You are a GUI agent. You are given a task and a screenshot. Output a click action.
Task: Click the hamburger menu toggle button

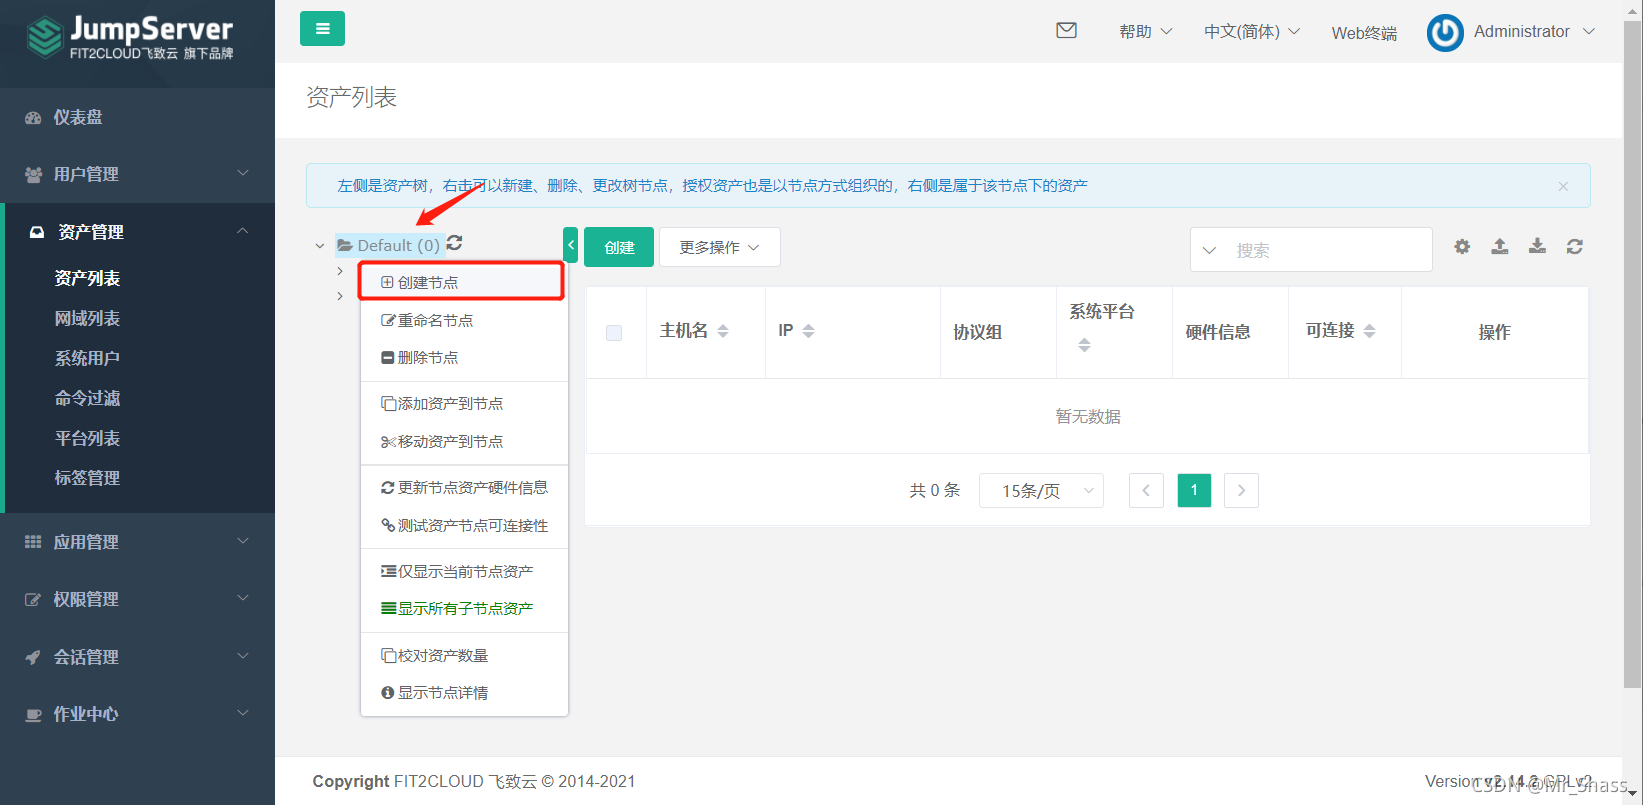tap(322, 29)
